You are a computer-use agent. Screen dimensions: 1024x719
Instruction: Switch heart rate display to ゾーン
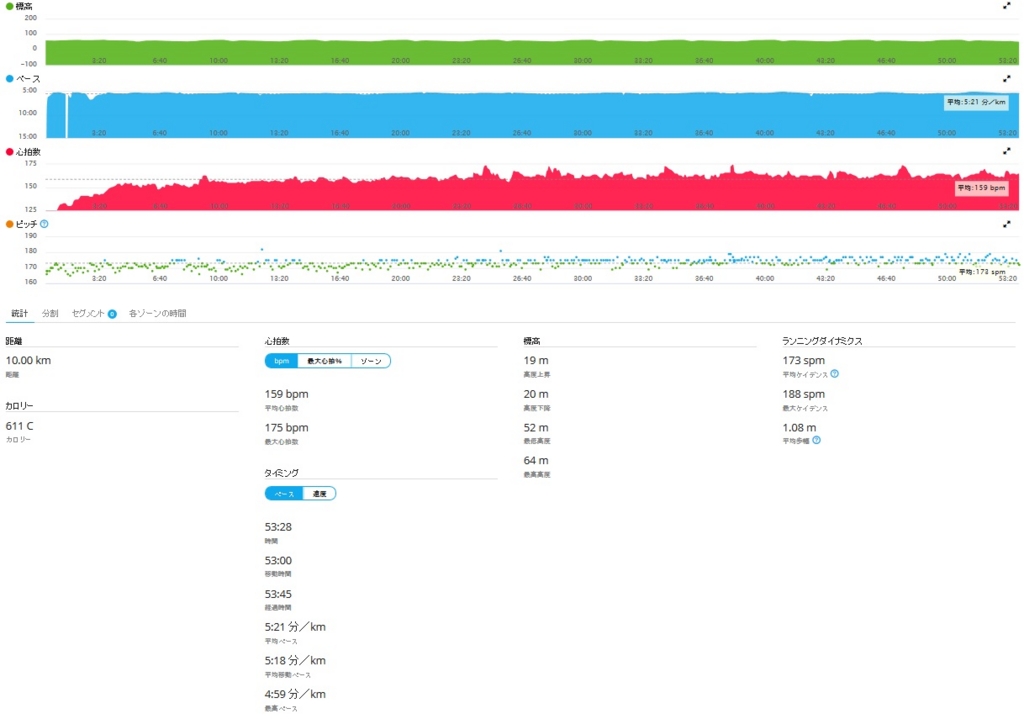coord(371,361)
